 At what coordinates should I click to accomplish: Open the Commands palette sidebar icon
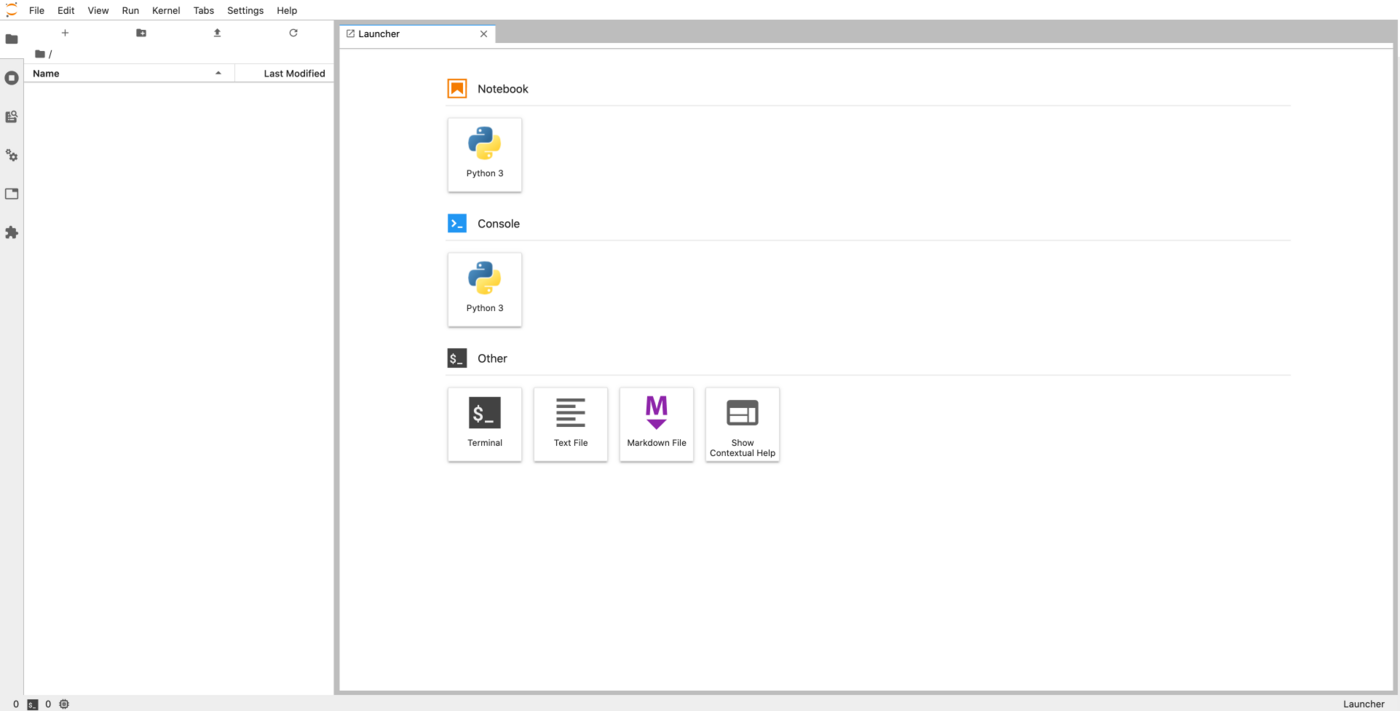tap(12, 117)
